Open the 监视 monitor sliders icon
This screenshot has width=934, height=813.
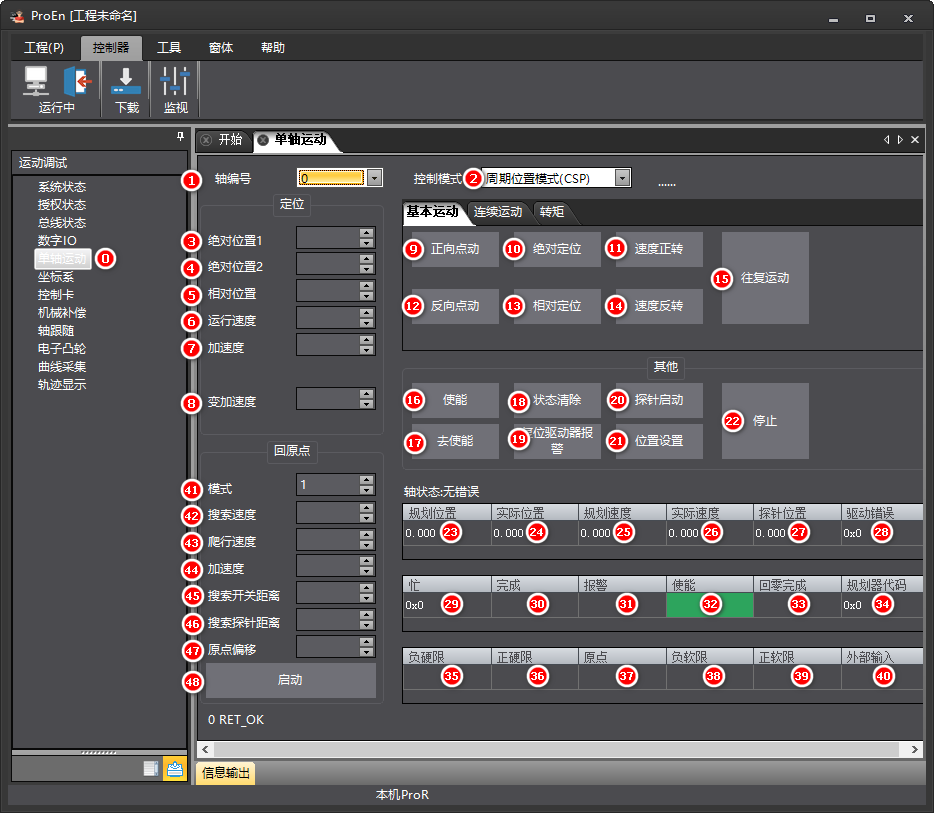click(175, 81)
